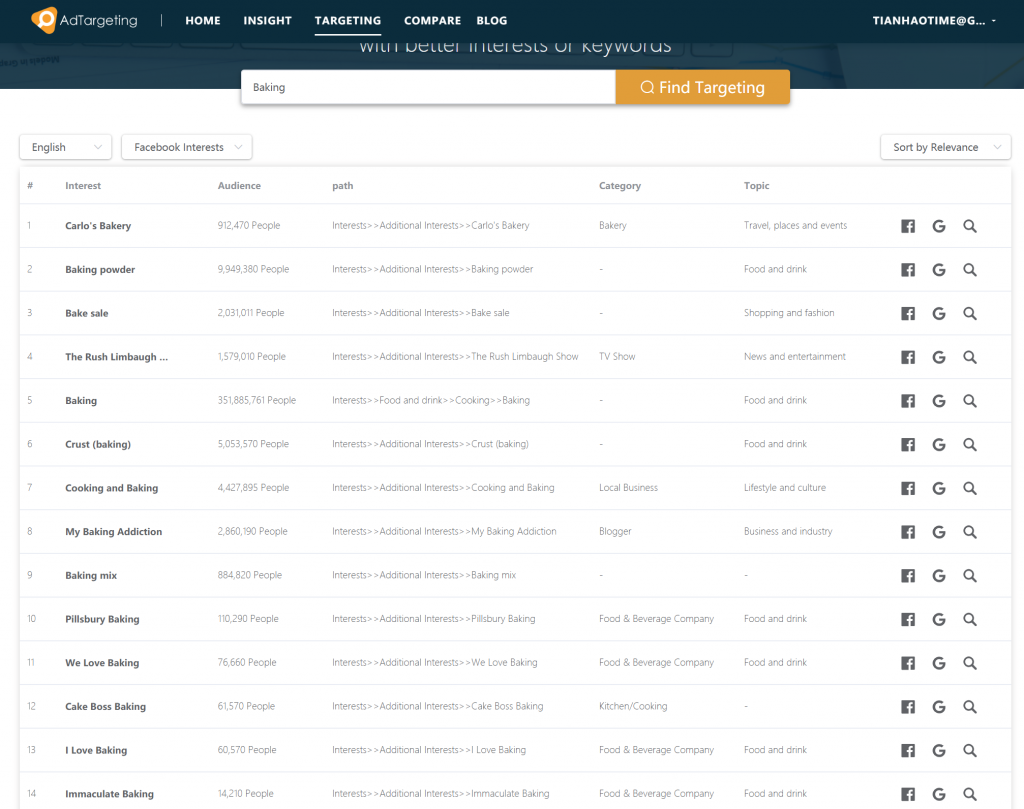Viewport: 1024px width, 809px height.
Task: Click the AdTargeting logo
Action: tap(84, 20)
